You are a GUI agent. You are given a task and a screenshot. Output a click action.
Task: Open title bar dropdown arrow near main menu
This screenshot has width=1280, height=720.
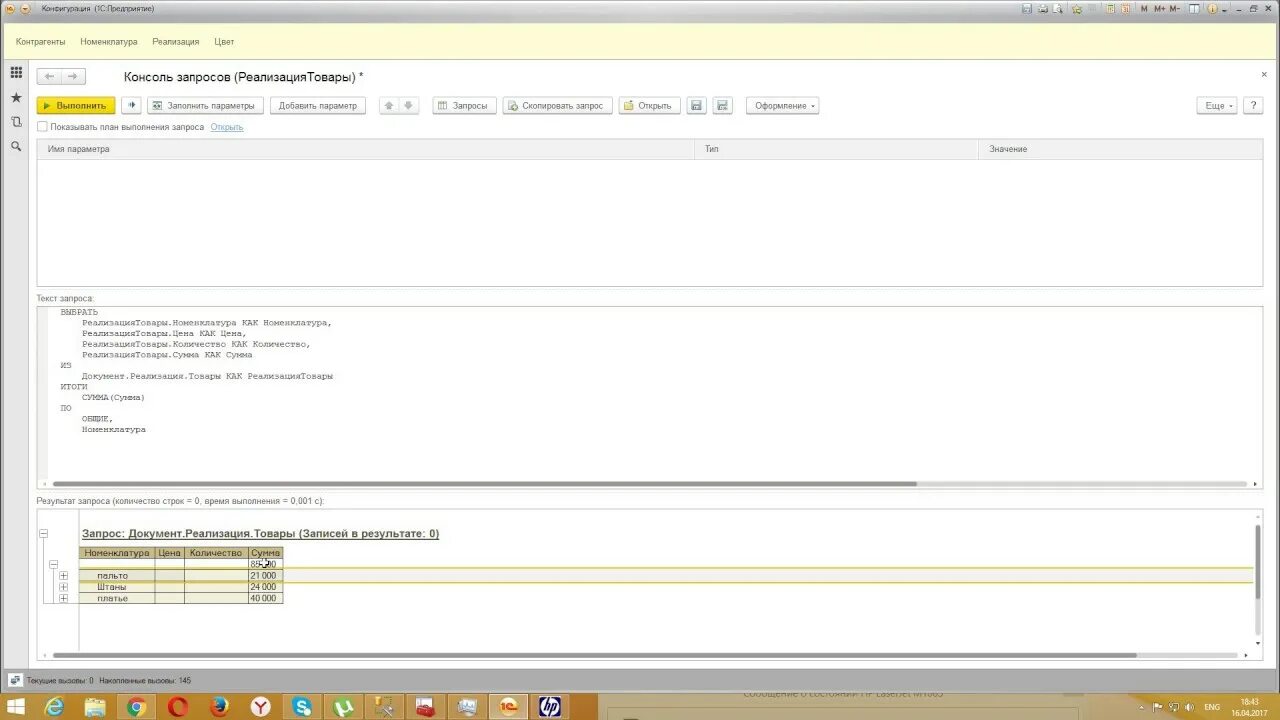pos(25,8)
